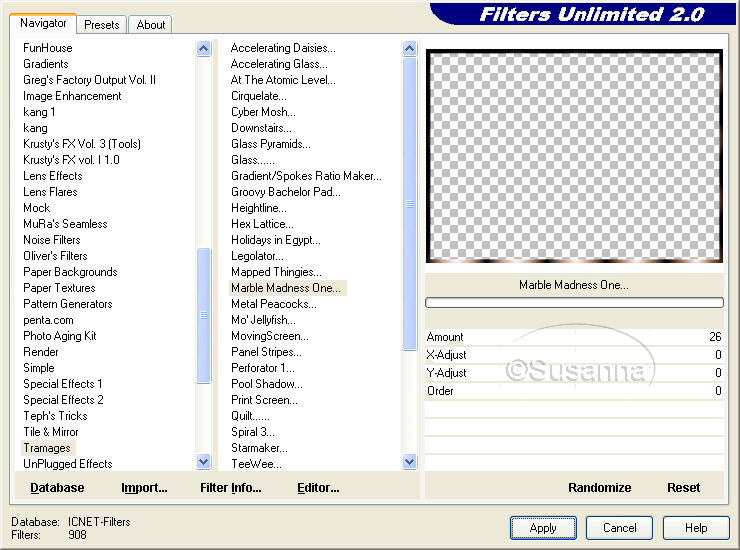Adjust the Order slider row
Image resolution: width=740 pixels, height=550 pixels.
click(x=574, y=391)
